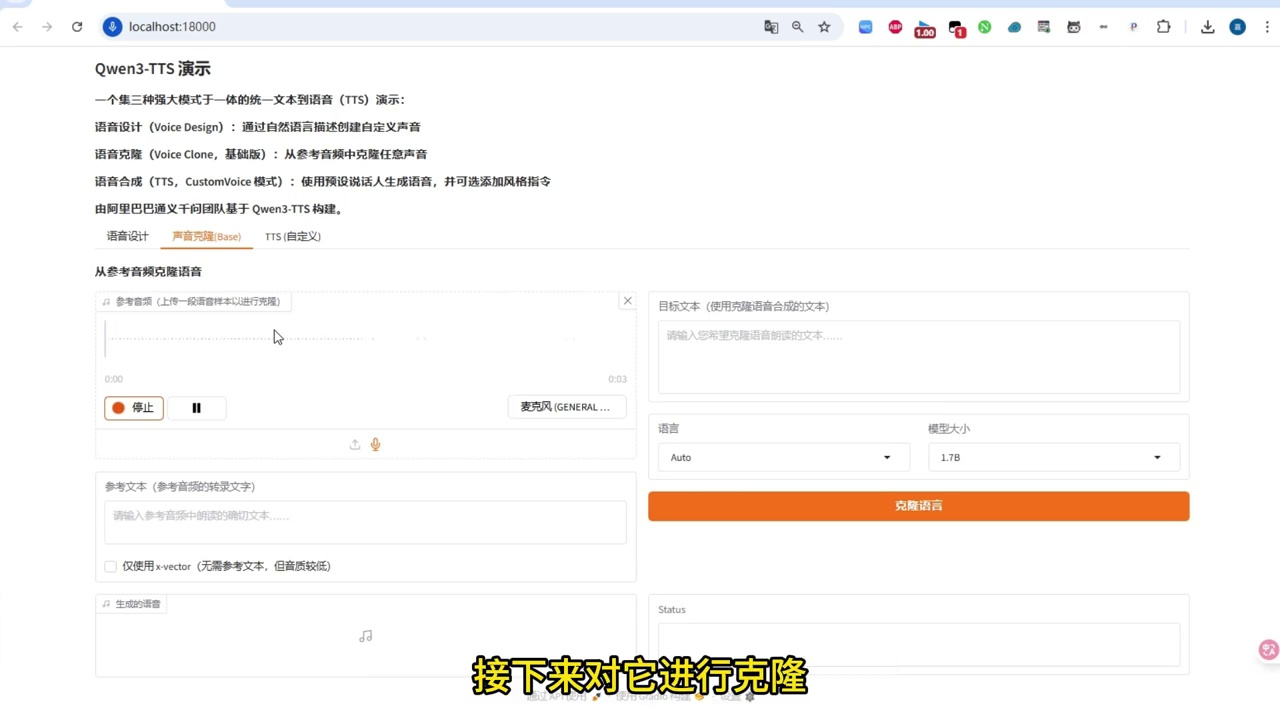Open the web page capture extension icon
Image resolution: width=1280 pixels, height=720 pixels.
1044,27
